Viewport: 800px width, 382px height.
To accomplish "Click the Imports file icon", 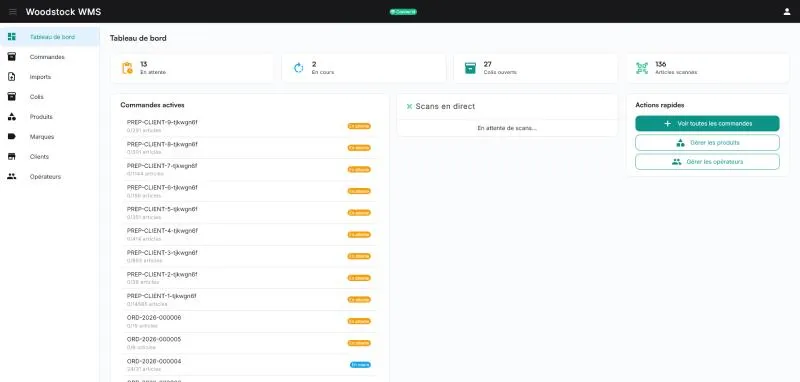I will [x=12, y=77].
